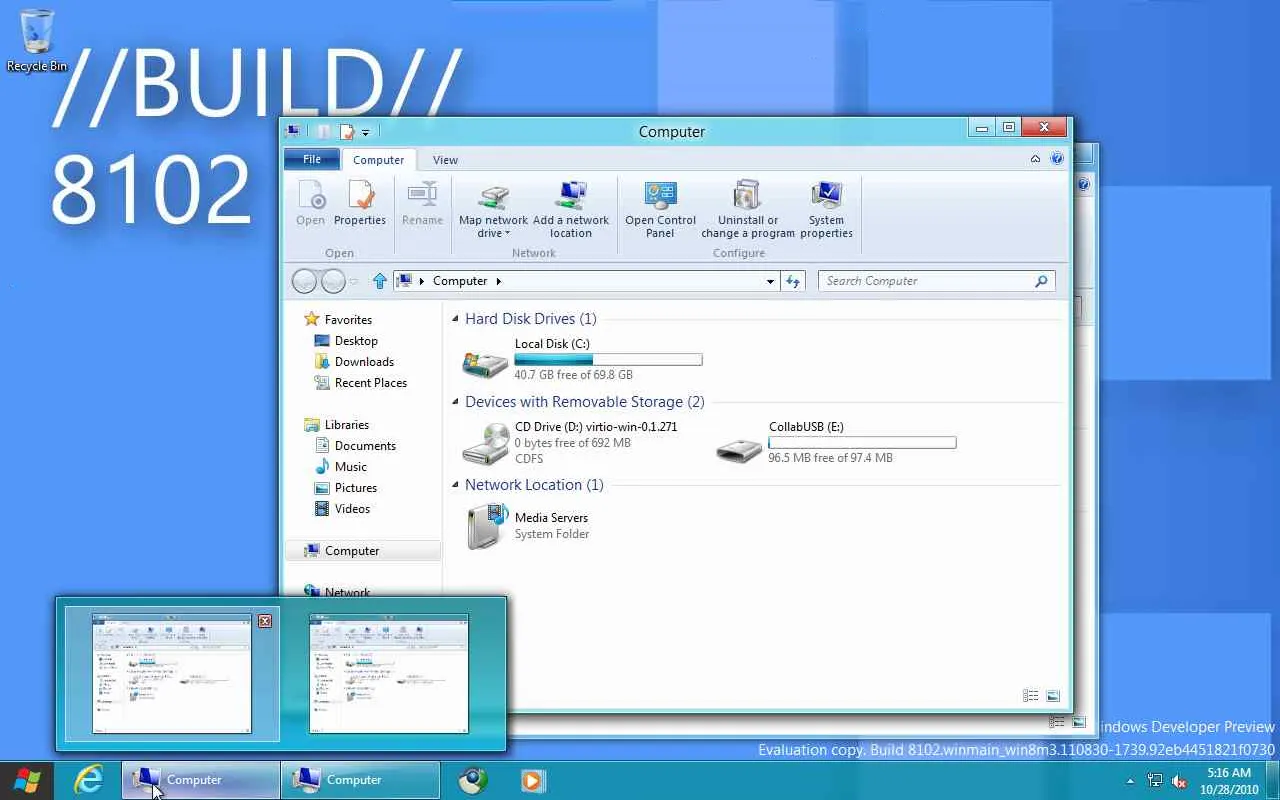Image resolution: width=1280 pixels, height=800 pixels.
Task: Select the first Computer window preview thumbnail
Action: click(172, 674)
